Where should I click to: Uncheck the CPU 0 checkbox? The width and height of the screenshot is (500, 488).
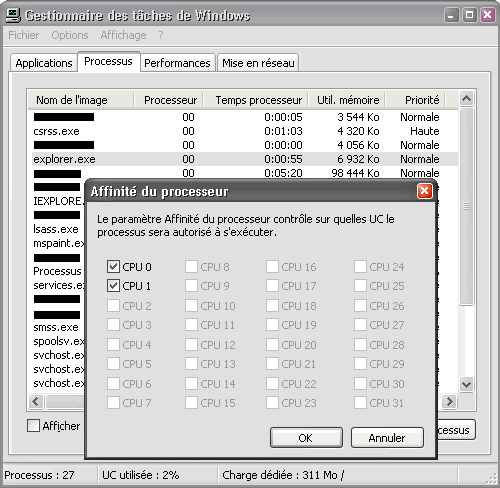[x=113, y=267]
